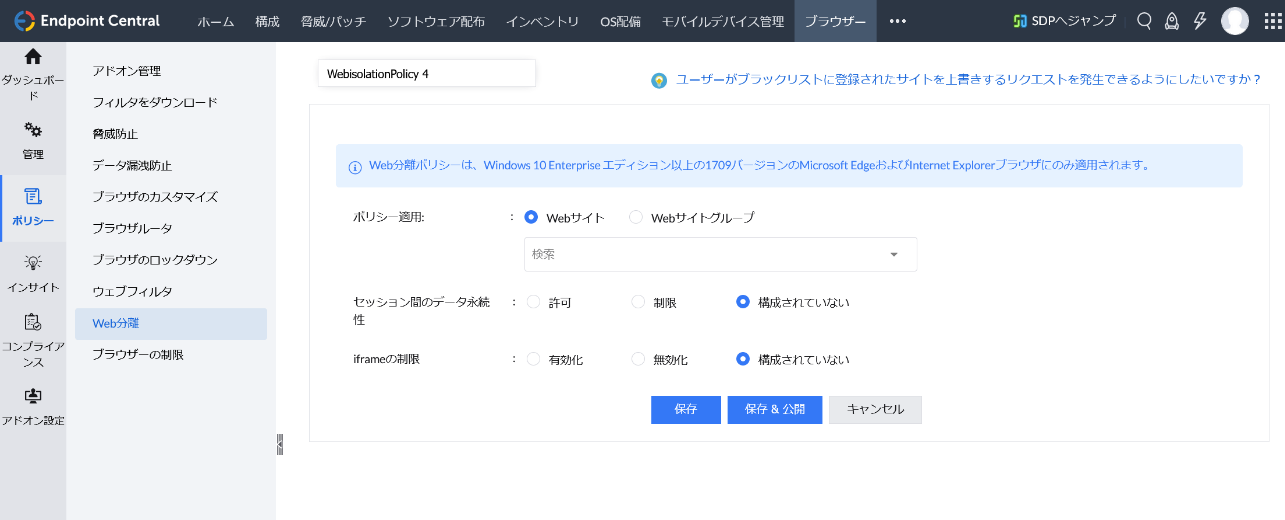This screenshot has height=520, width=1285.
Task: Open the three-dots more menu in navbar
Action: (x=897, y=21)
